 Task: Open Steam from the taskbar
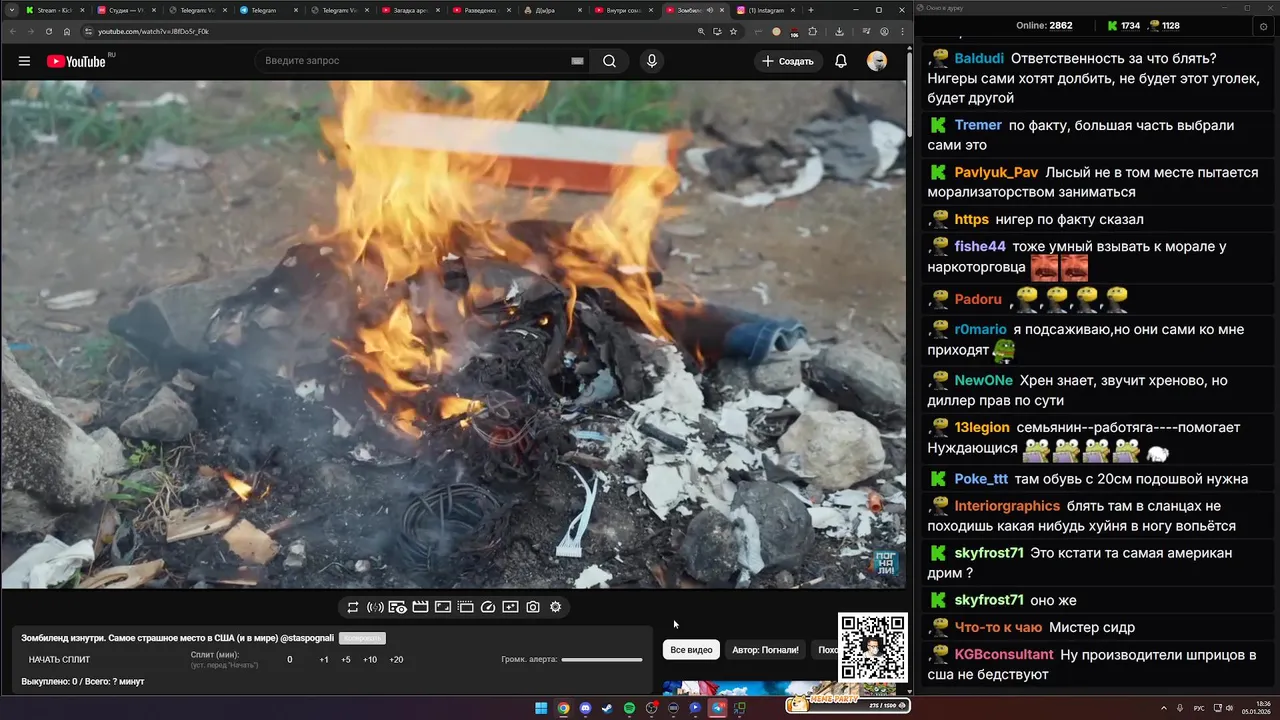607,708
